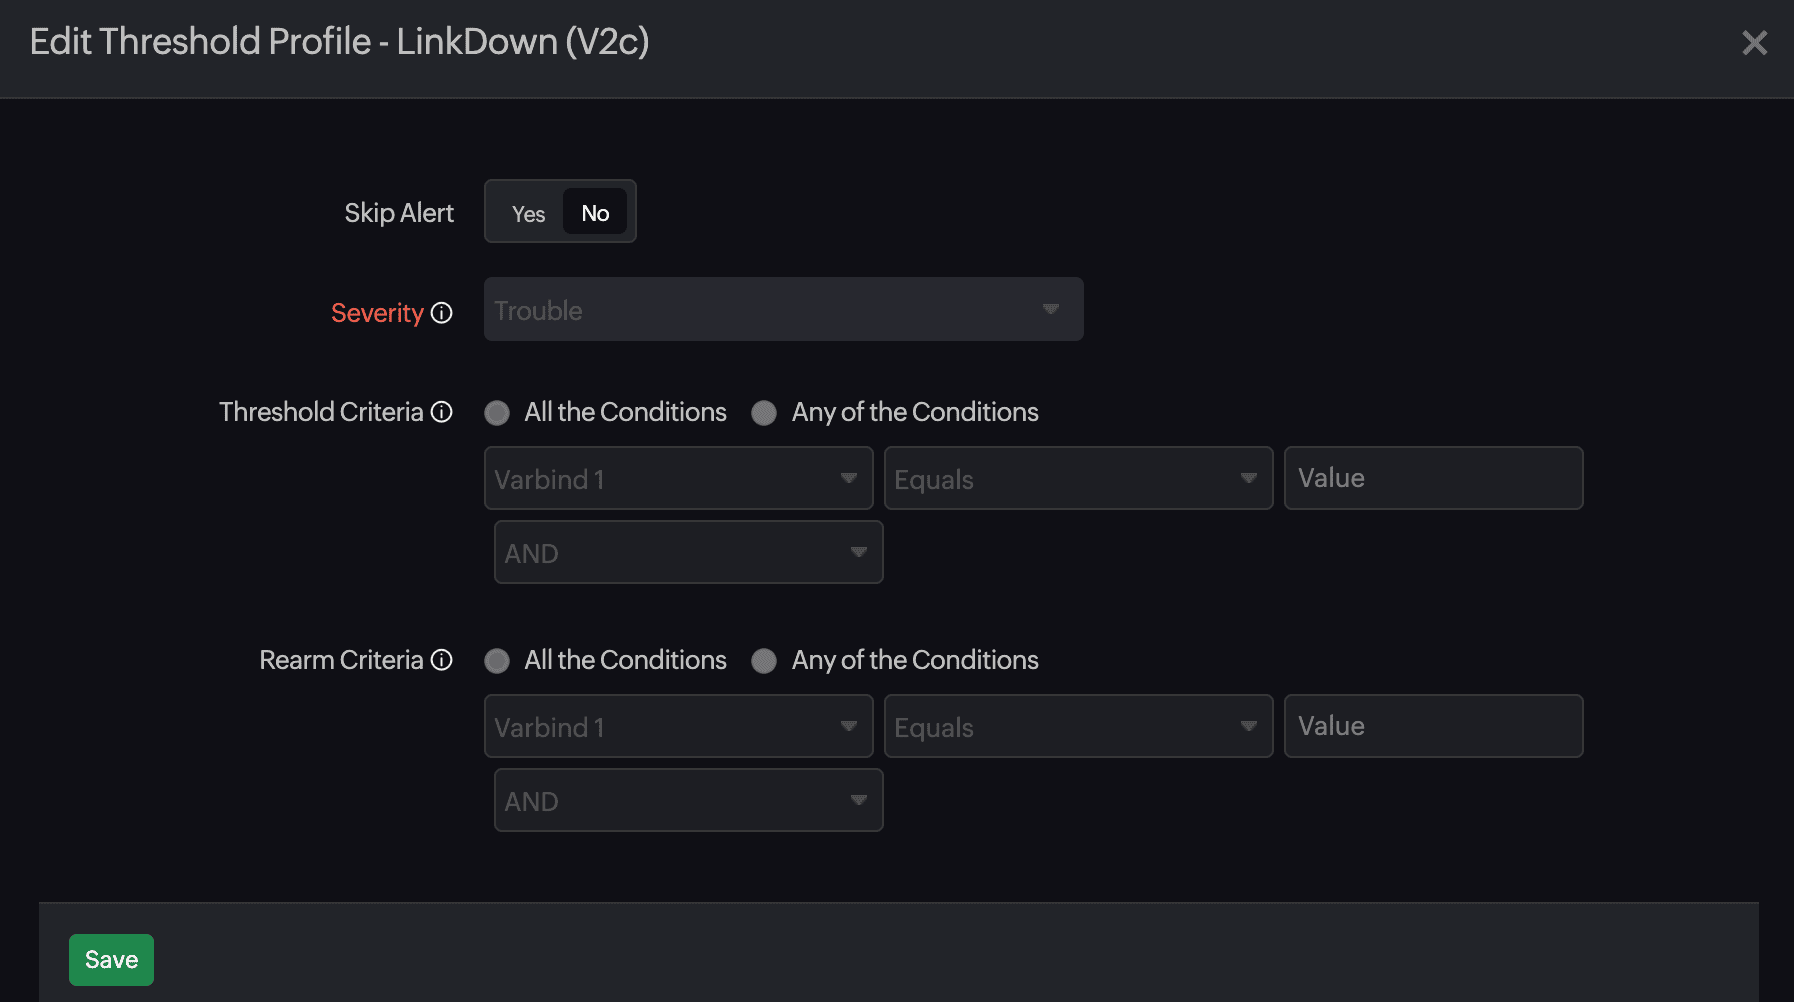This screenshot has height=1002, width=1794.
Task: Open Rearm Criteria Varbind 1 dropdown
Action: [x=678, y=727]
